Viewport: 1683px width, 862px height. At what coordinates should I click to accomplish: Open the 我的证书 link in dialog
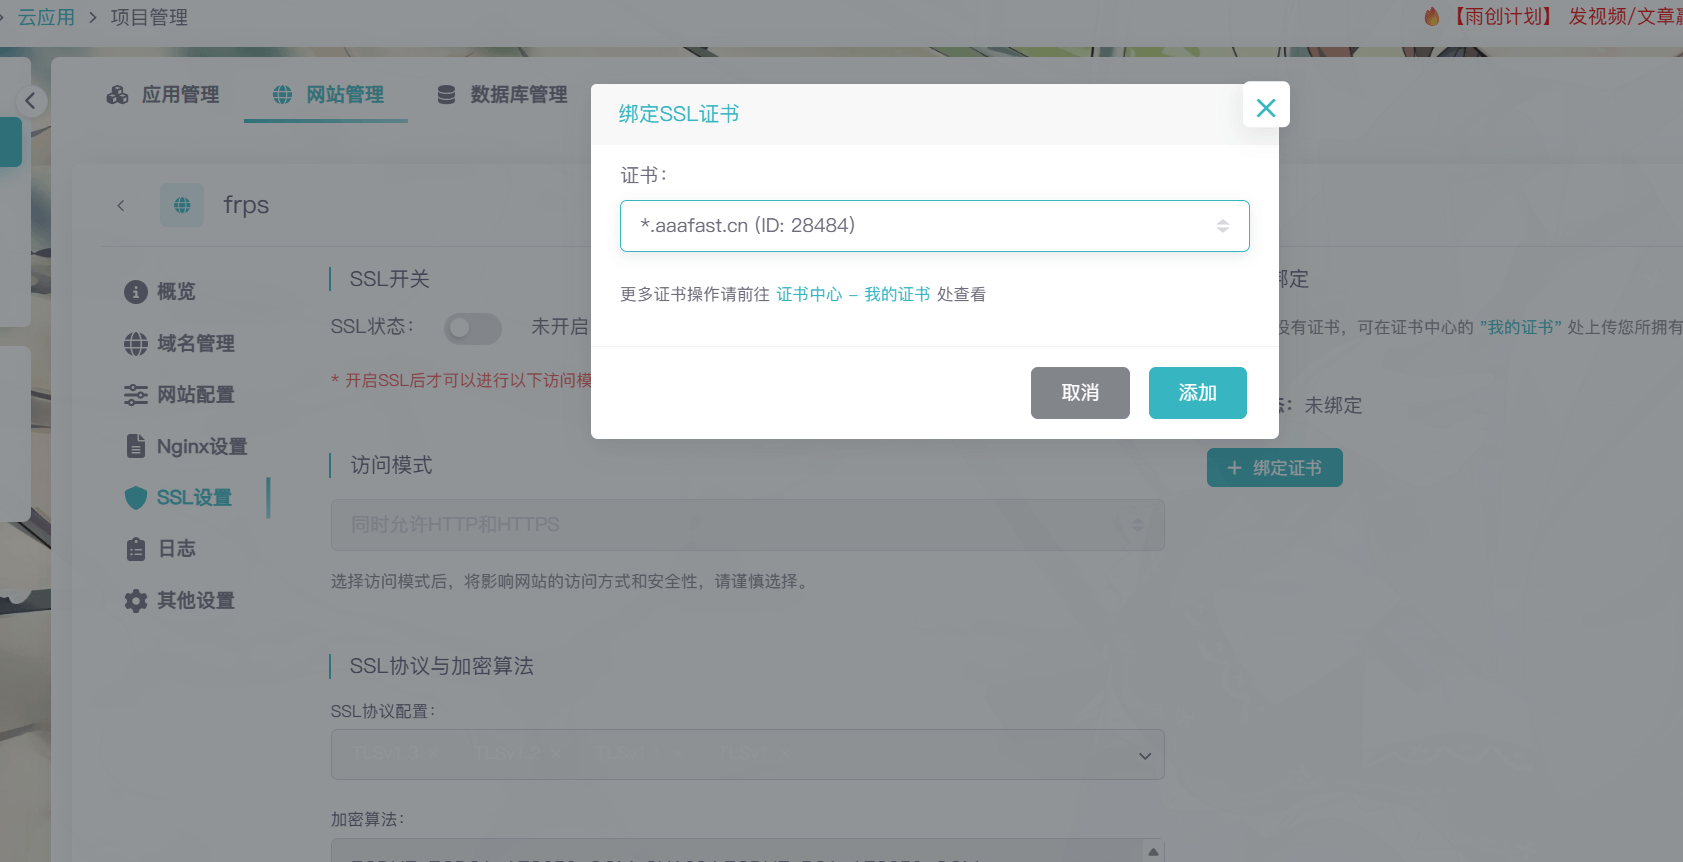(897, 294)
